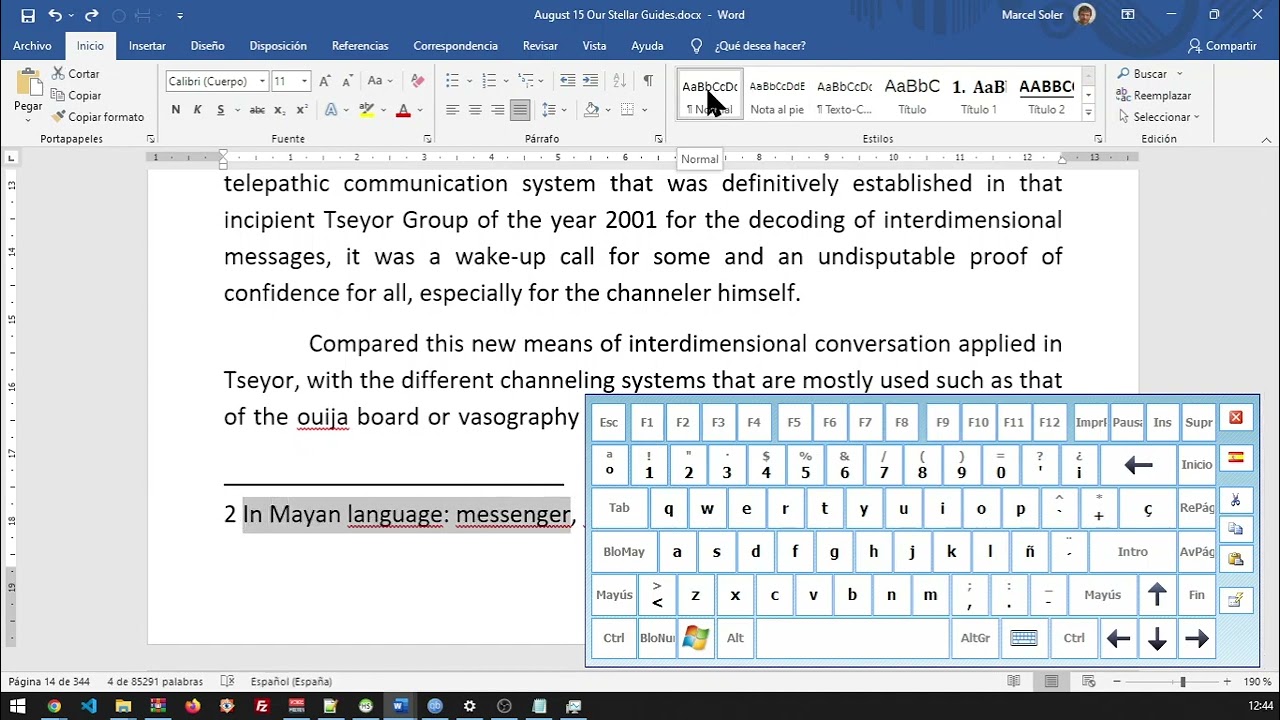Toggle BloMay caps lock on virtual keyboard

[x=624, y=552]
